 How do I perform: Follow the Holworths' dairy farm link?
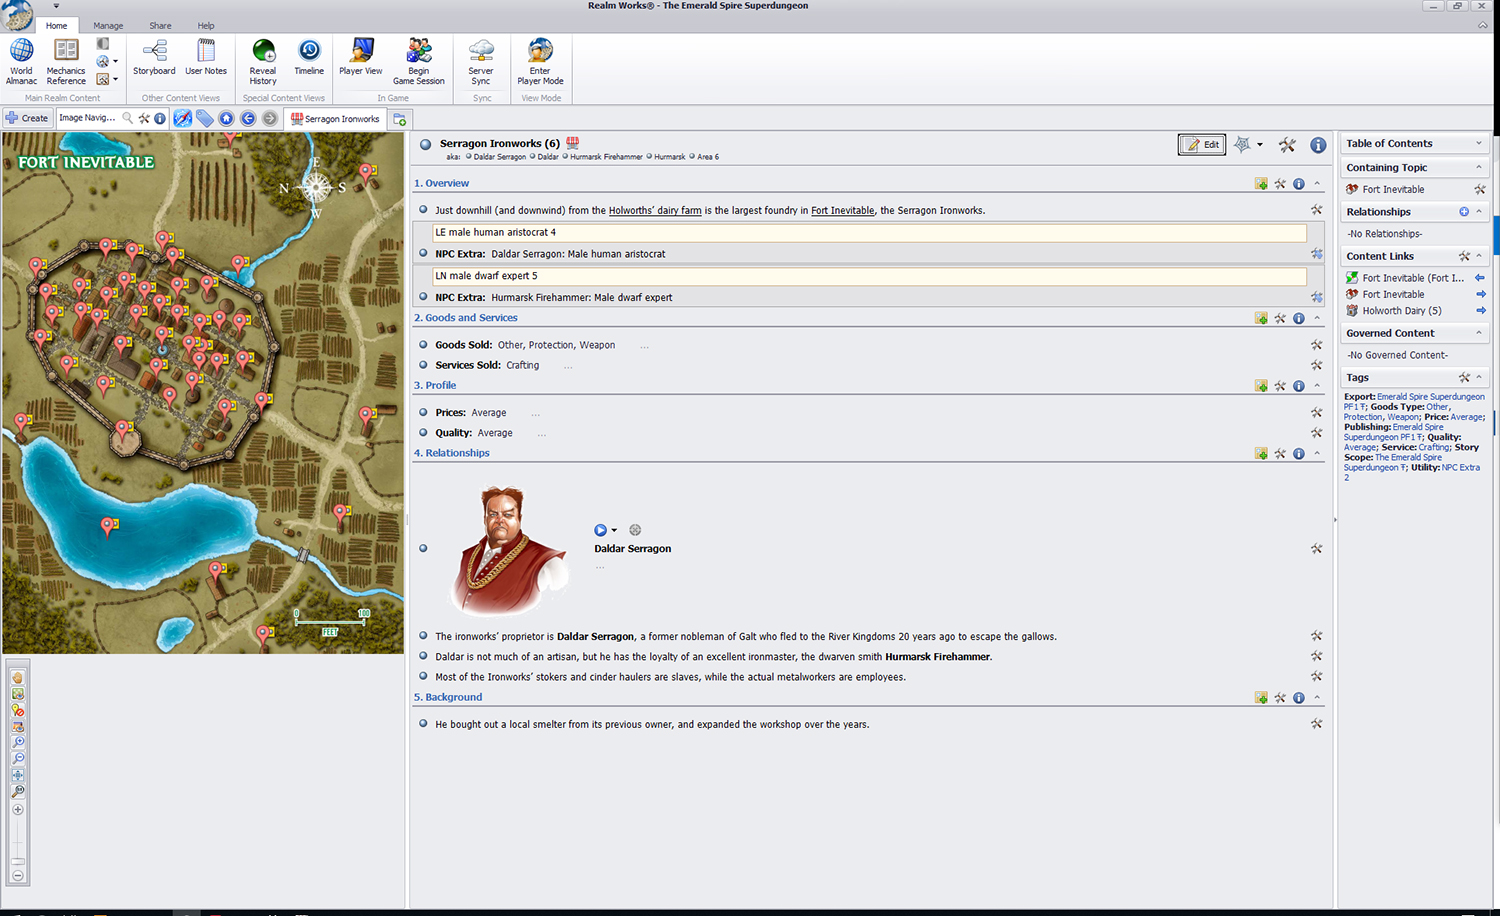point(655,210)
